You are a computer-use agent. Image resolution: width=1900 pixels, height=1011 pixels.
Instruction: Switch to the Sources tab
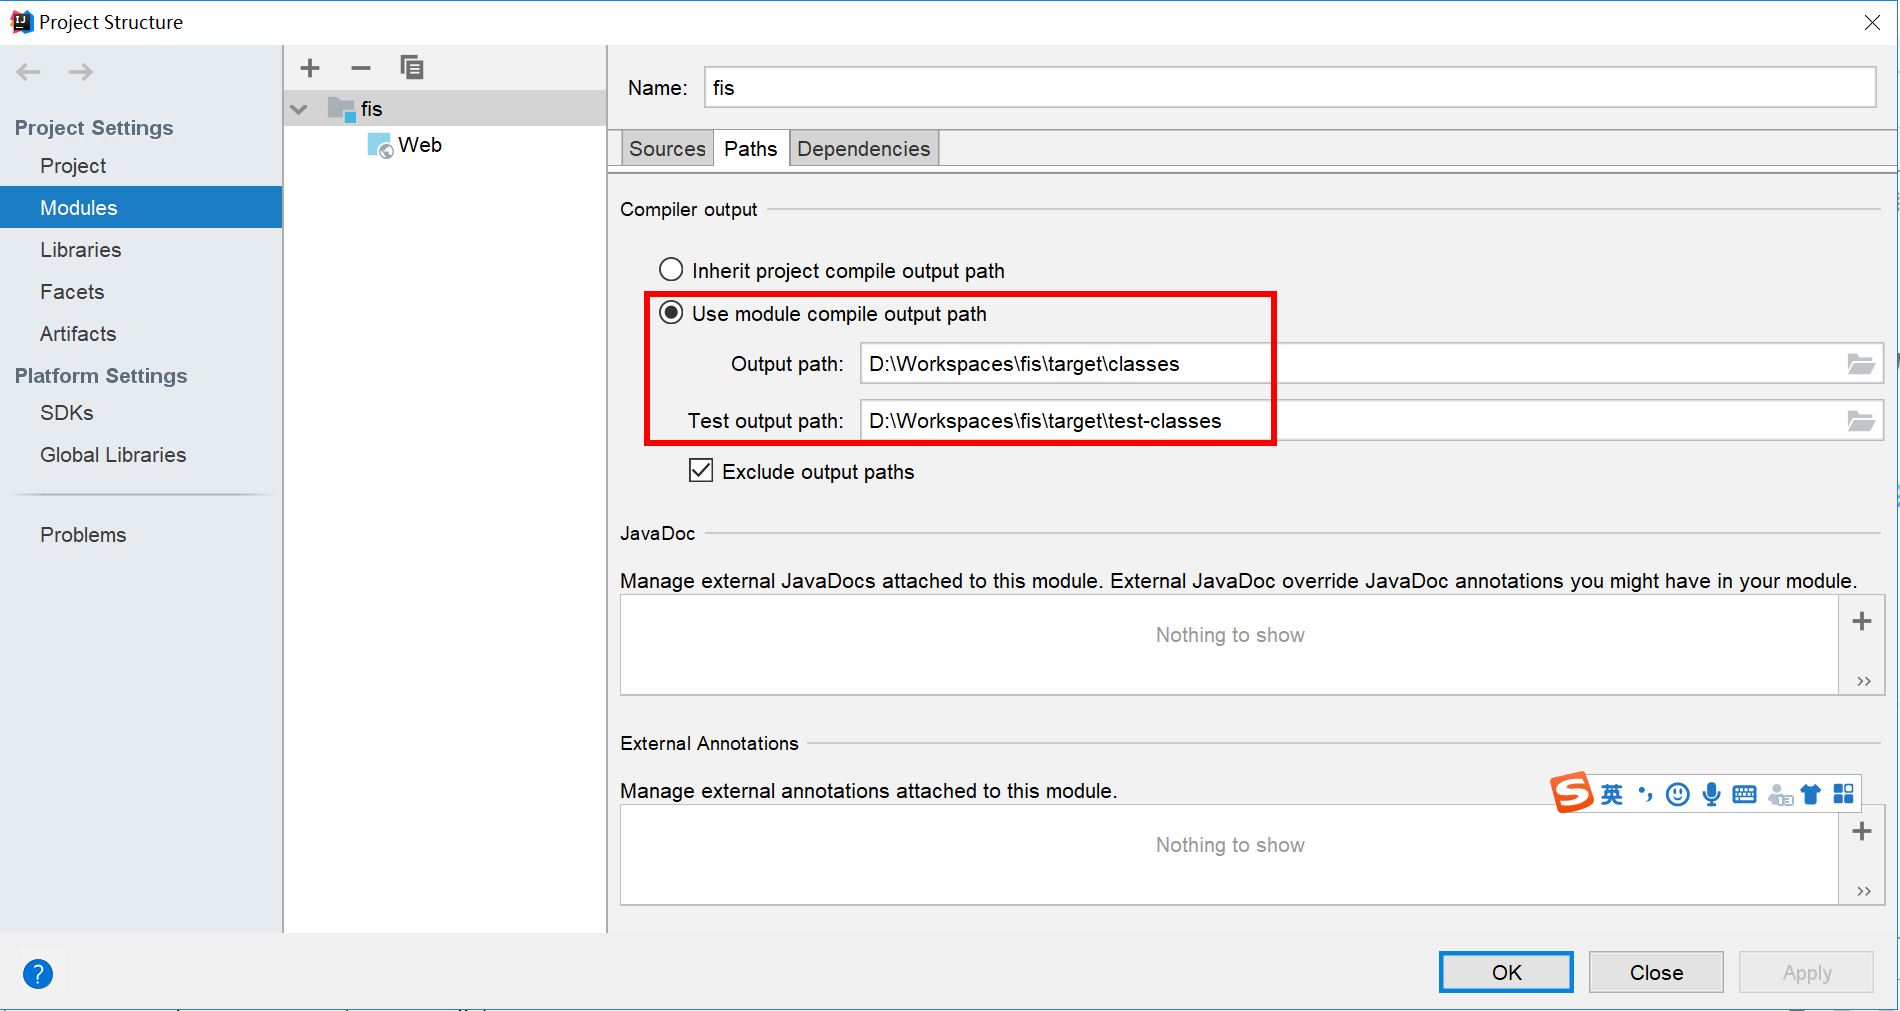click(667, 149)
